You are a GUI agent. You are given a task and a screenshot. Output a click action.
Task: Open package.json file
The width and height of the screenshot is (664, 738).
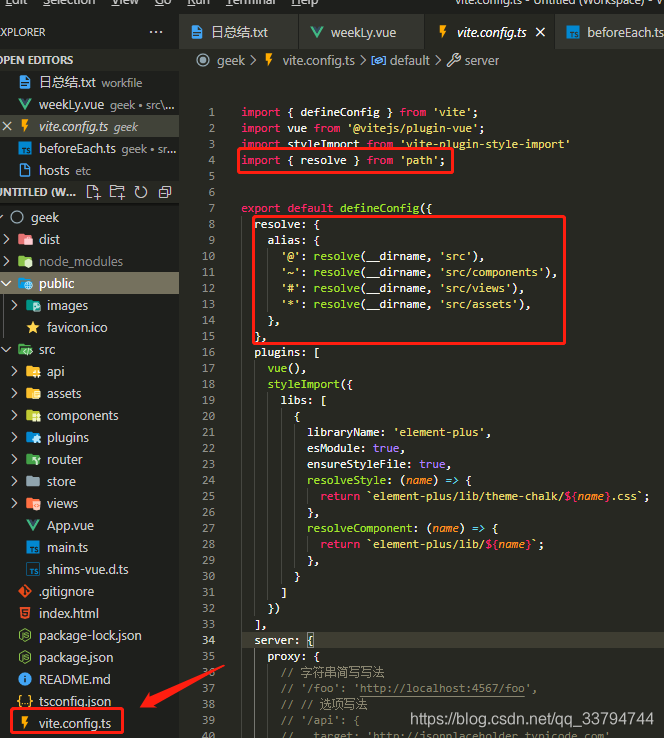click(89, 658)
